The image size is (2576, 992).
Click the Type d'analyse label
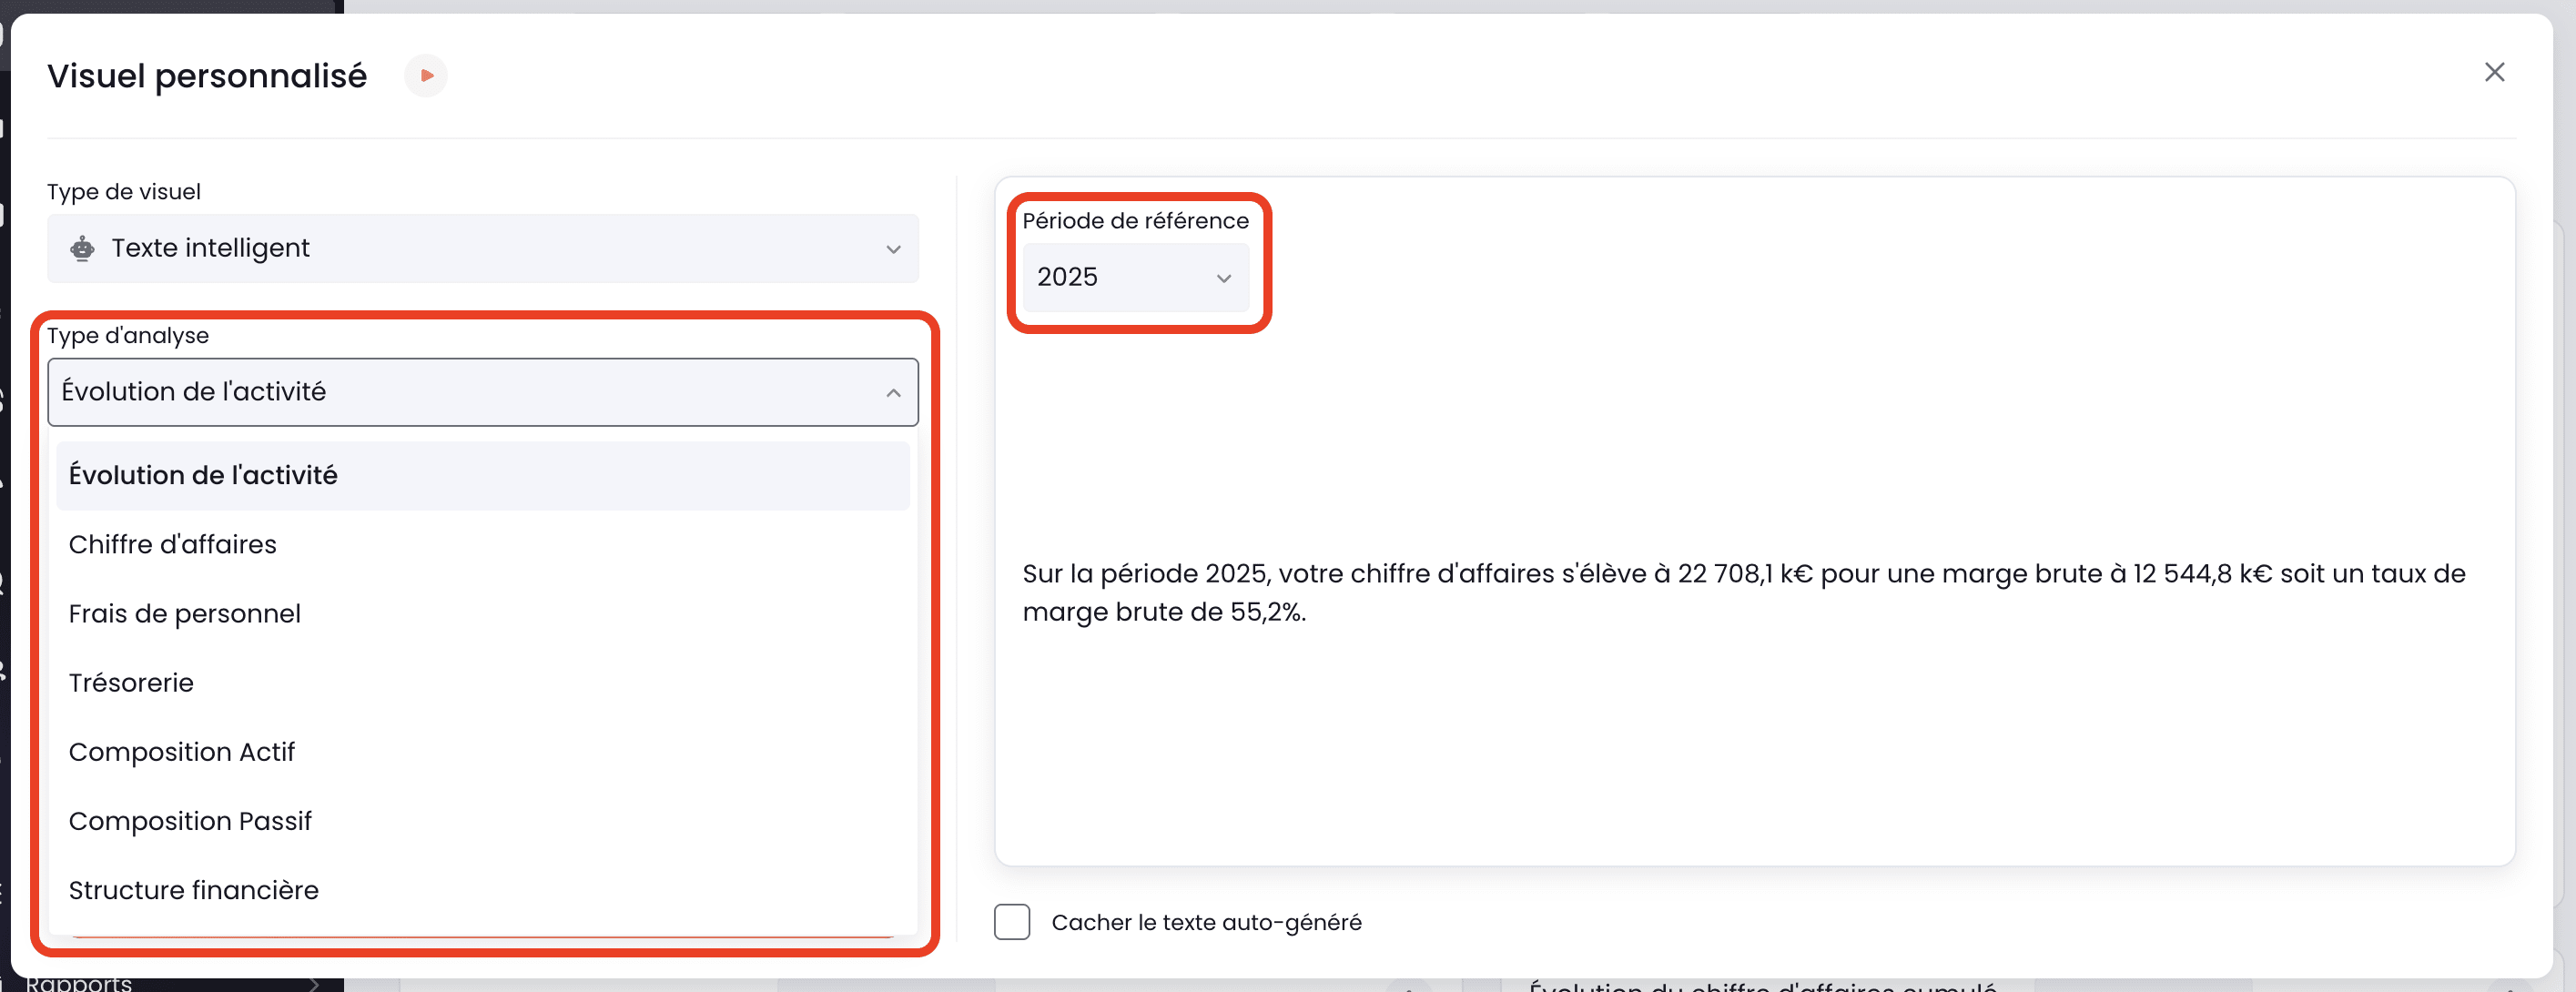pos(128,335)
